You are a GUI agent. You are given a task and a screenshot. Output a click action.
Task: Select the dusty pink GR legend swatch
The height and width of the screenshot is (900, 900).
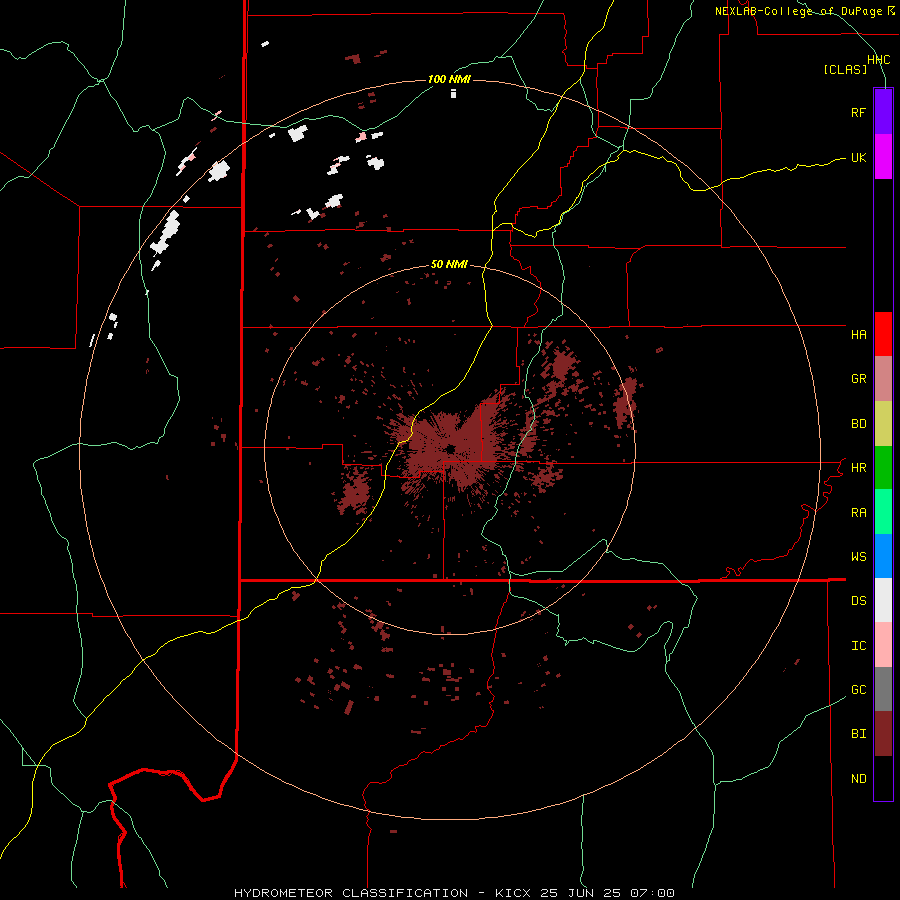pos(883,379)
